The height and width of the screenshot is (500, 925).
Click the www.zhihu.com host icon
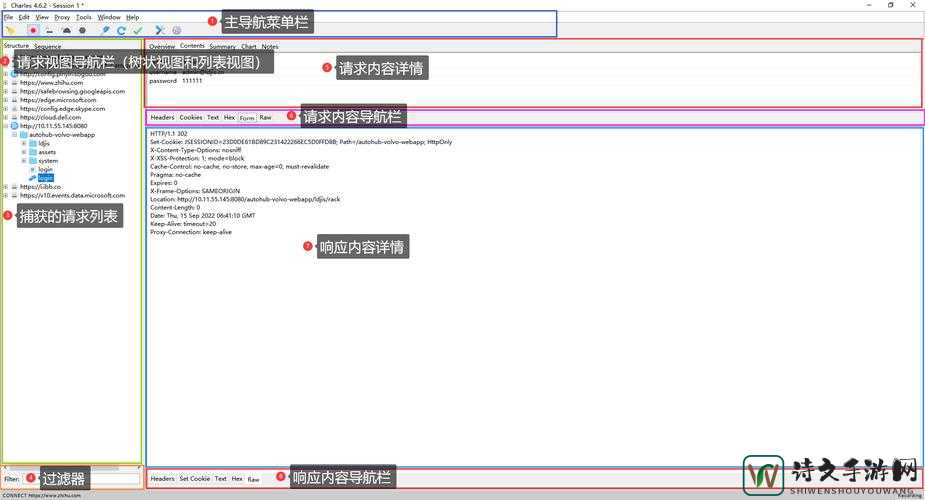pyautogui.click(x=15, y=83)
